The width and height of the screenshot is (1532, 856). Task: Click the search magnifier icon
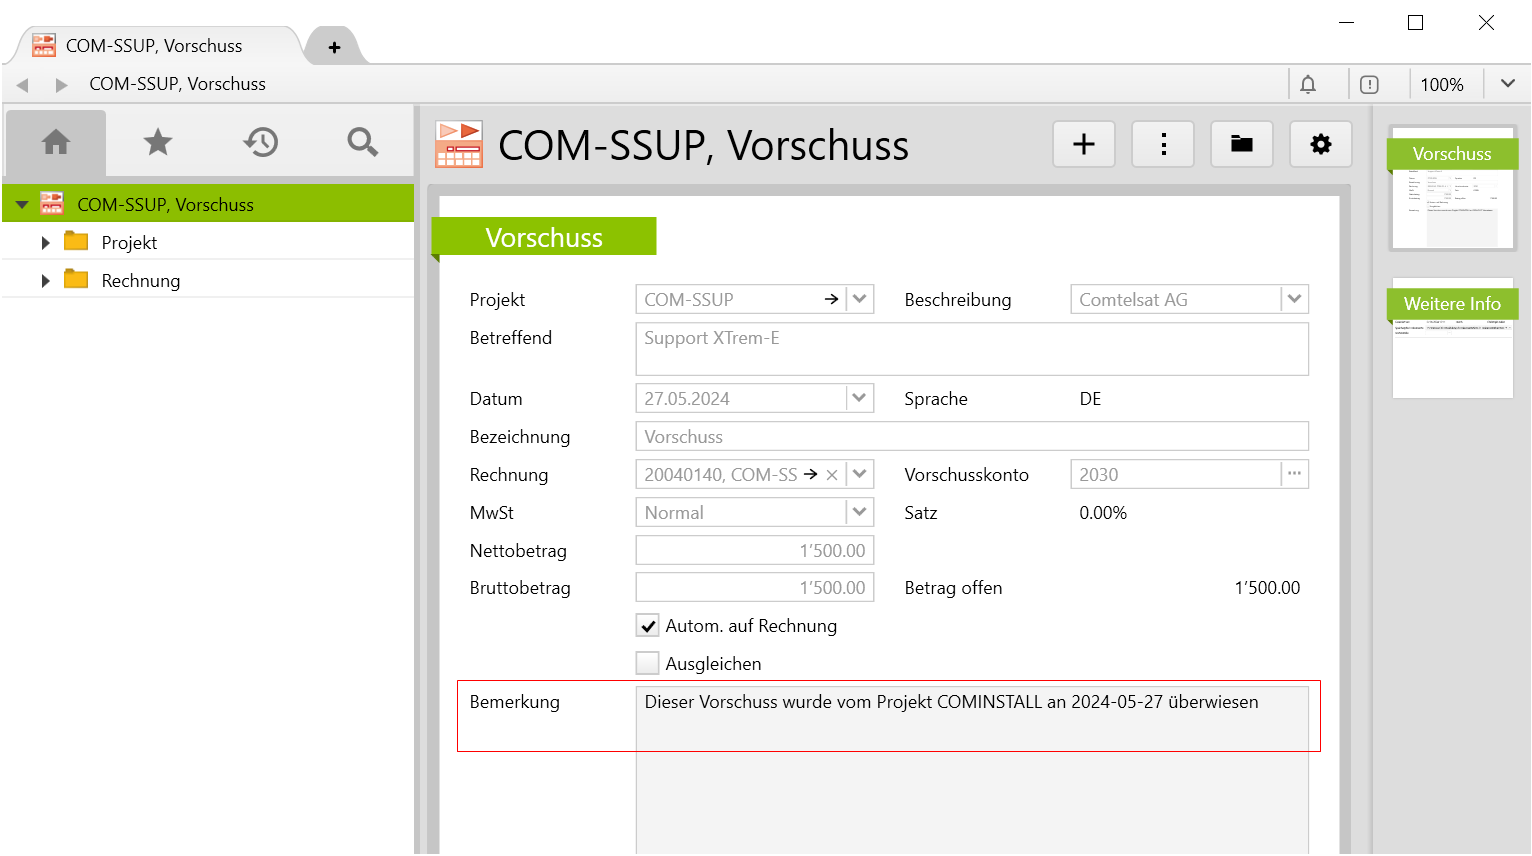pos(362,143)
